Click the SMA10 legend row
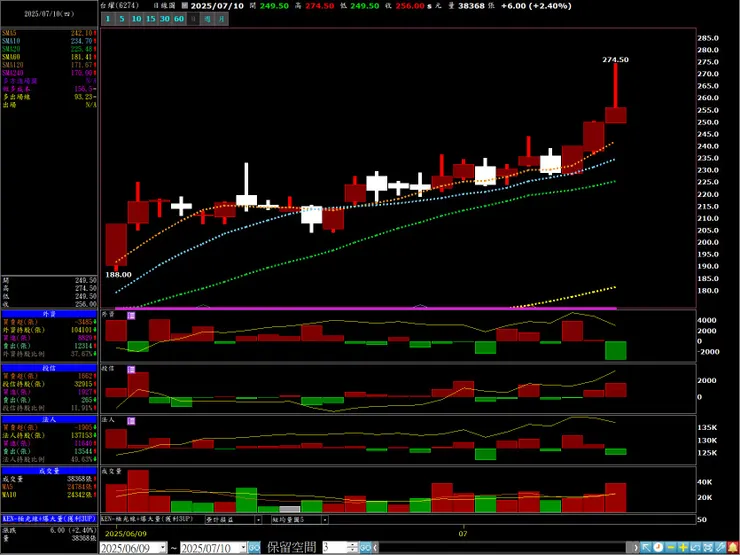The width and height of the screenshot is (740, 555). 49,41
